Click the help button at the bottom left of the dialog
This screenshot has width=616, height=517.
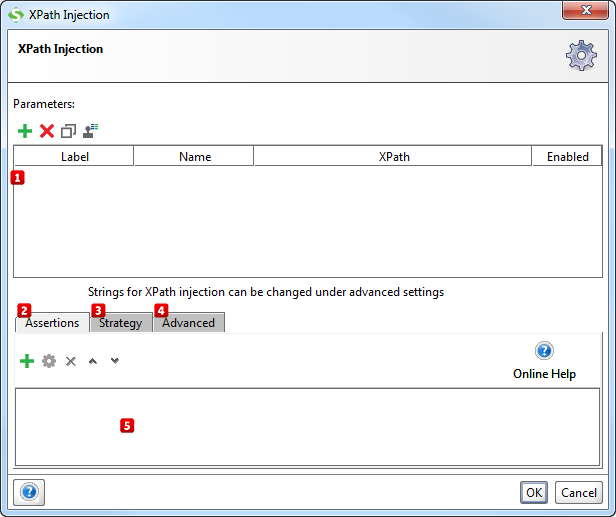[29, 492]
